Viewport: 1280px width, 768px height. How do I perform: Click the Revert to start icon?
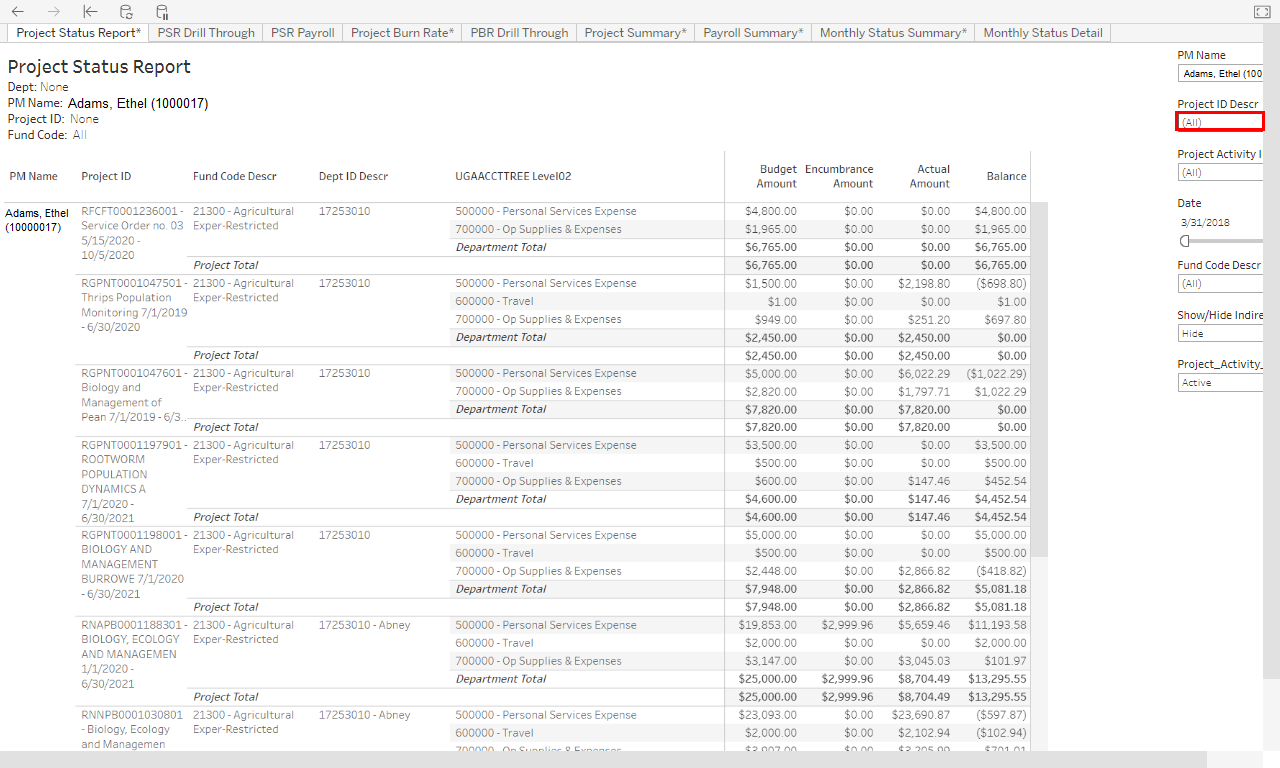coord(90,12)
